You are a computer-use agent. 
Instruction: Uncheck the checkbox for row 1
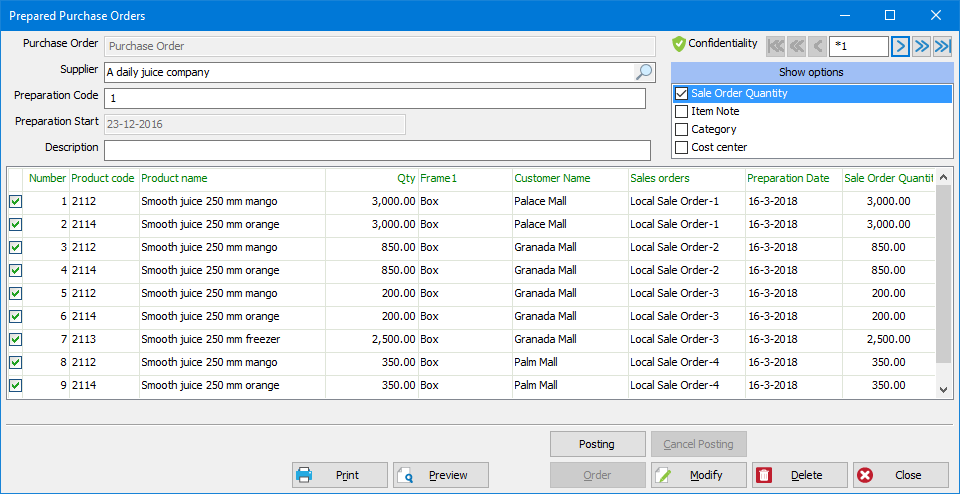[15, 201]
